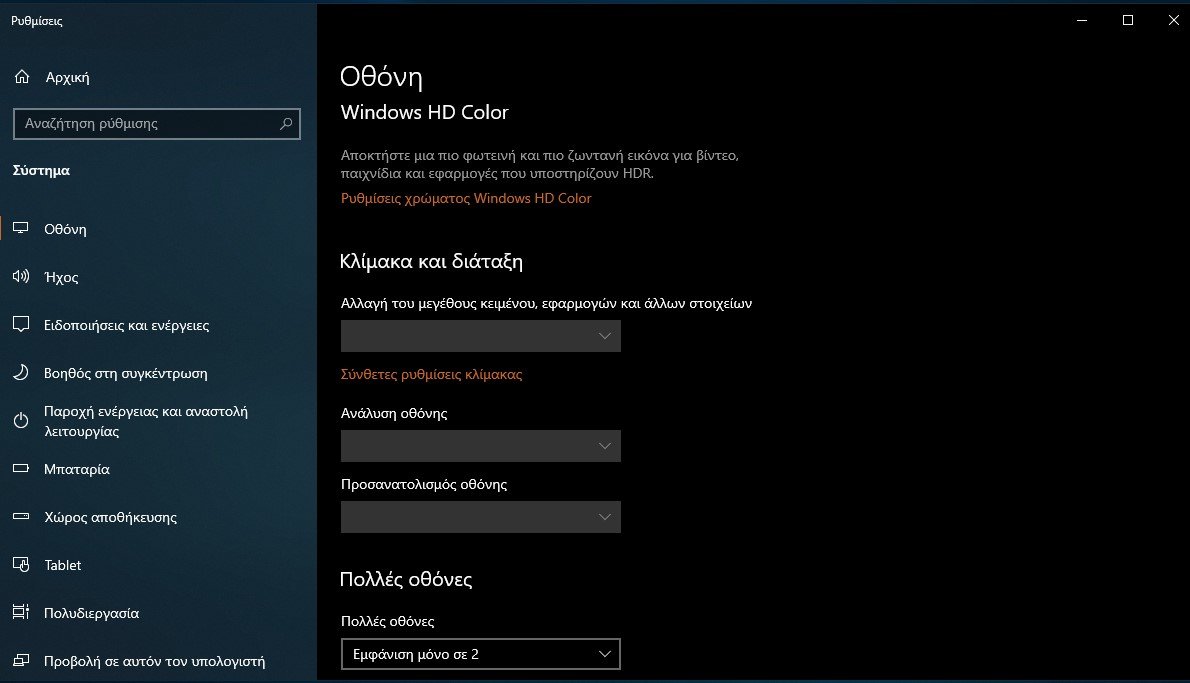
Task: Open the text size scaling dropdown
Action: click(480, 336)
